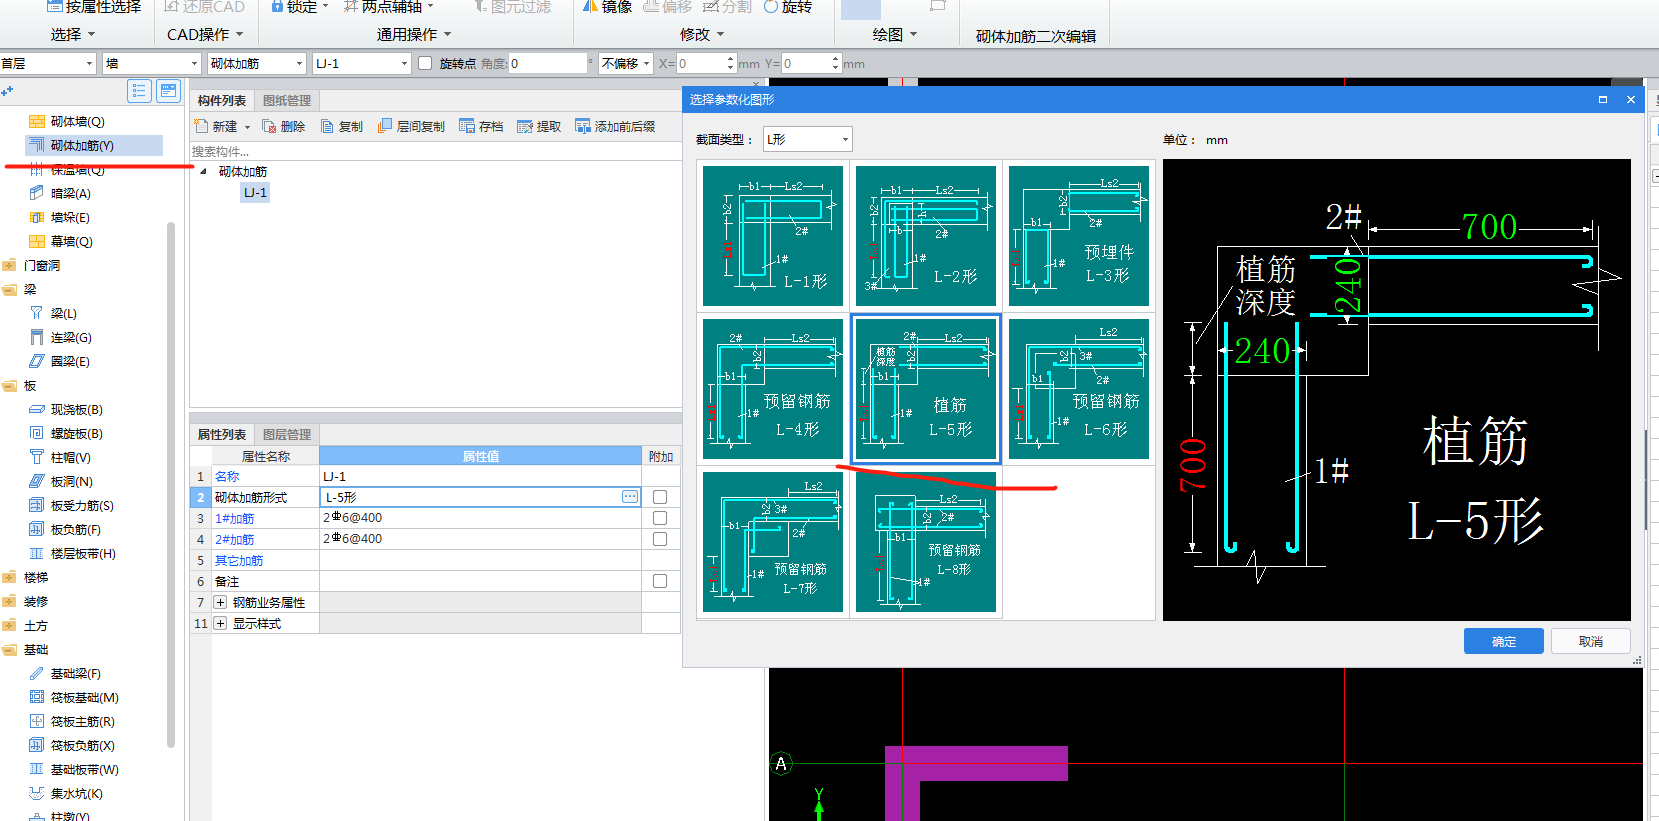Click 添加前后缀 add prefix/suffix tool
1659x821 pixels.
pyautogui.click(x=615, y=126)
